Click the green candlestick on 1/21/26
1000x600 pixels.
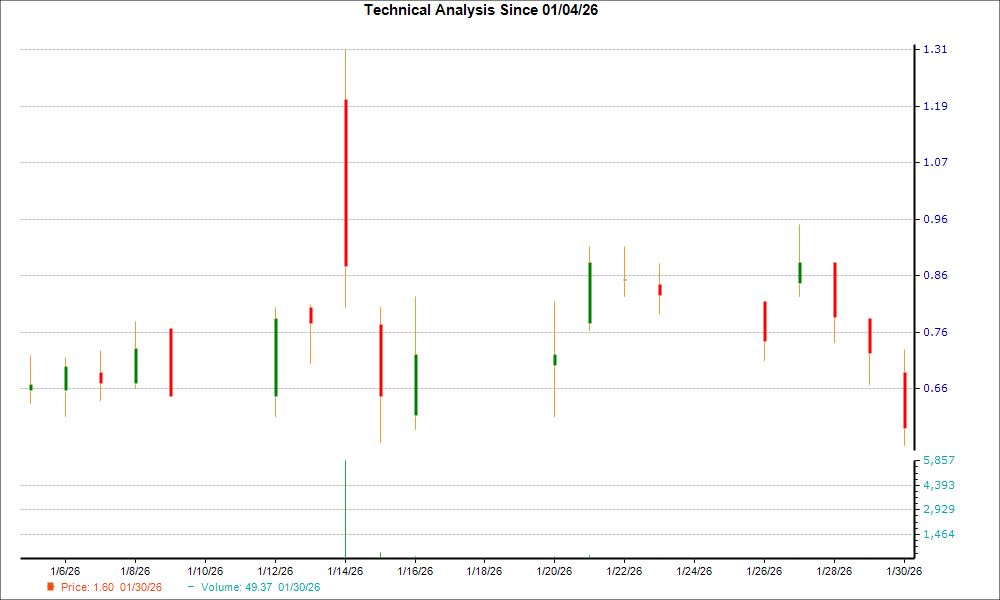pyautogui.click(x=590, y=295)
